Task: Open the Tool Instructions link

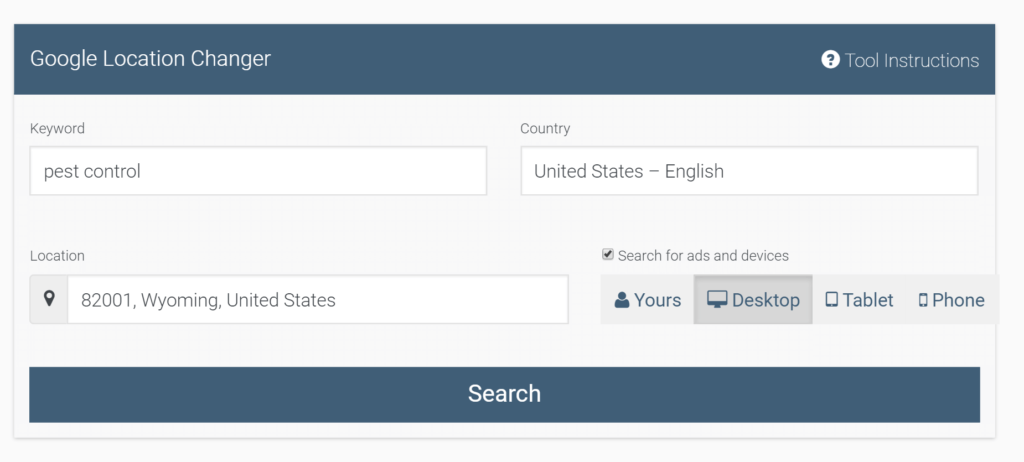Action: (x=900, y=60)
